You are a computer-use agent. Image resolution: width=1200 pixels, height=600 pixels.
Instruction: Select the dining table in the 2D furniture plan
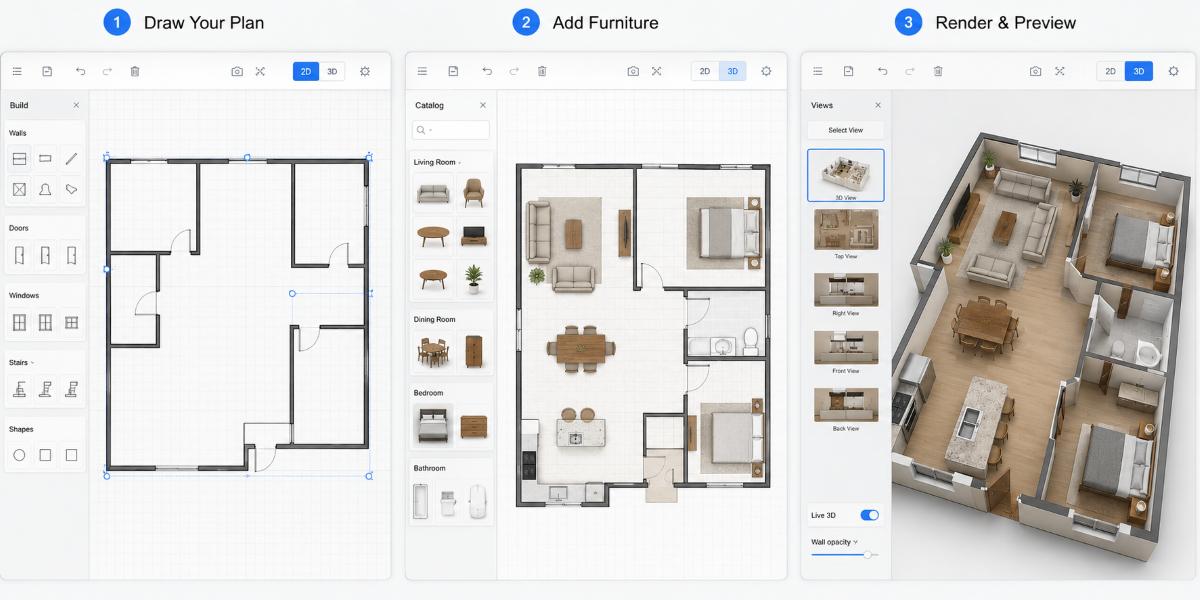coord(581,347)
